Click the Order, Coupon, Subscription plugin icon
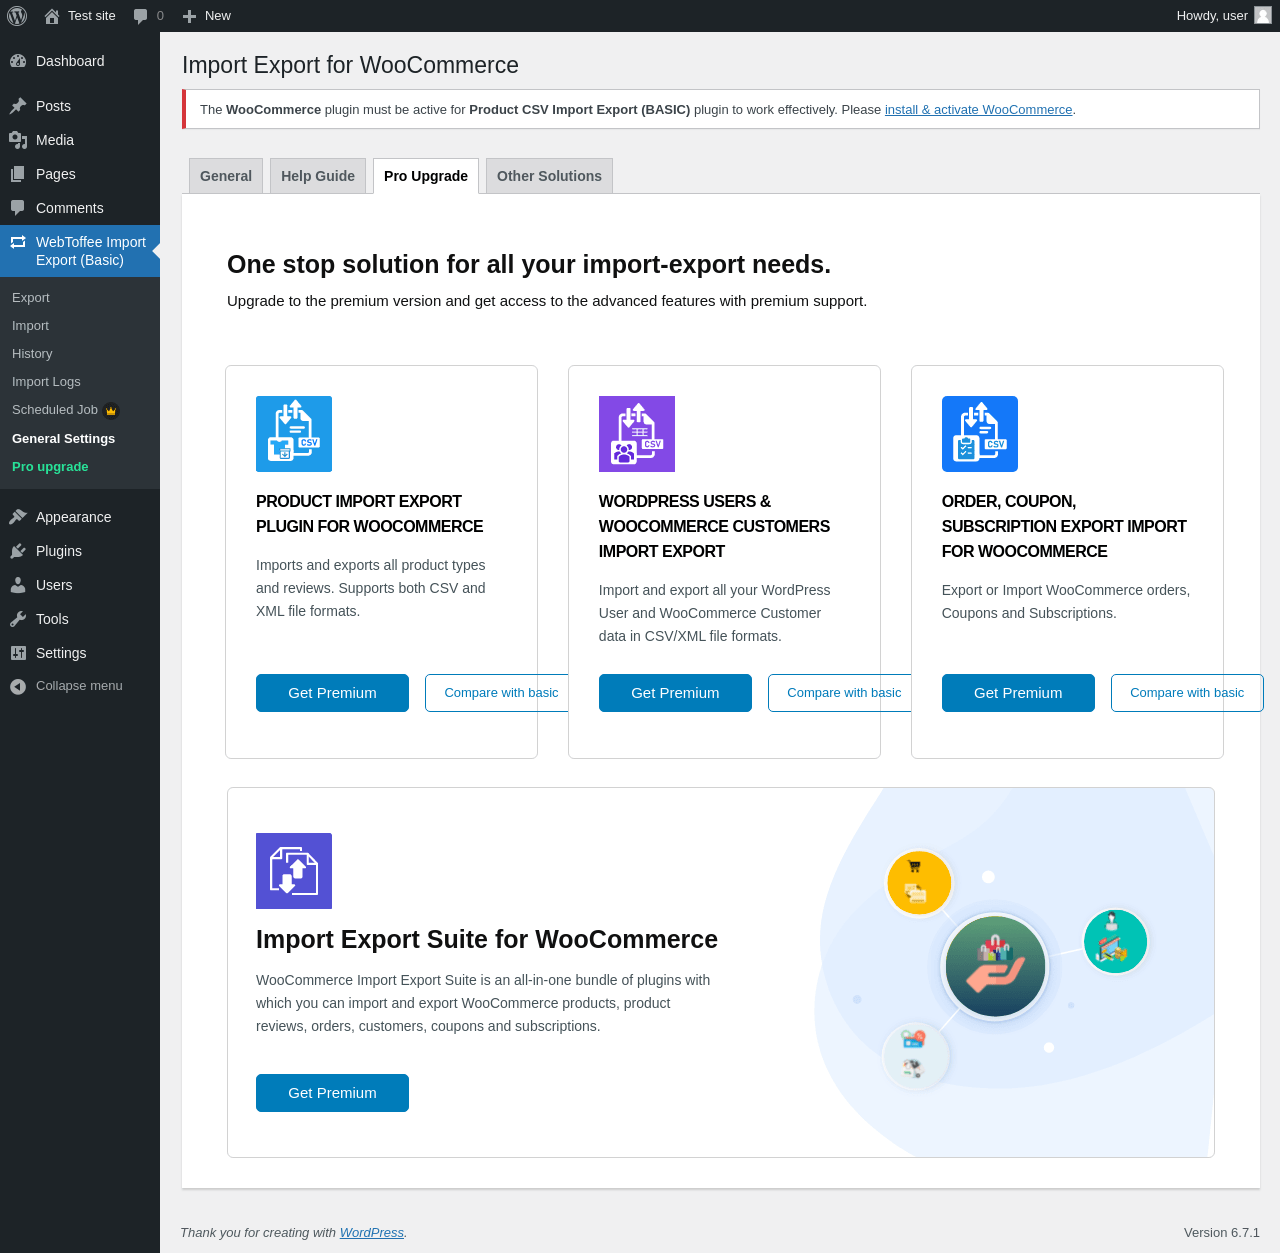Image resolution: width=1280 pixels, height=1253 pixels. [x=980, y=434]
